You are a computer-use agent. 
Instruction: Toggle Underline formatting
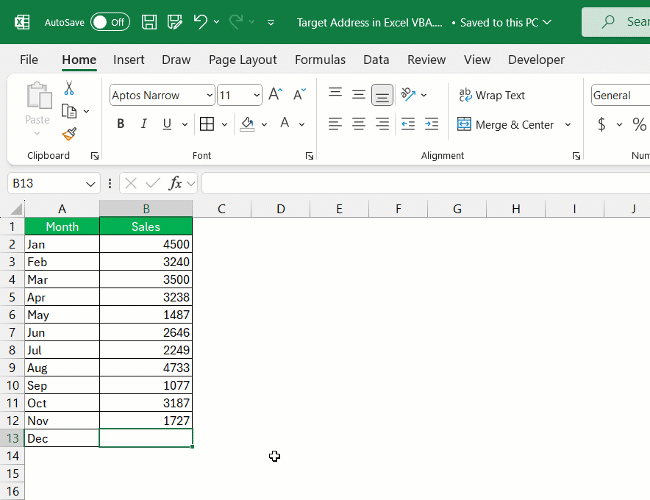167,124
